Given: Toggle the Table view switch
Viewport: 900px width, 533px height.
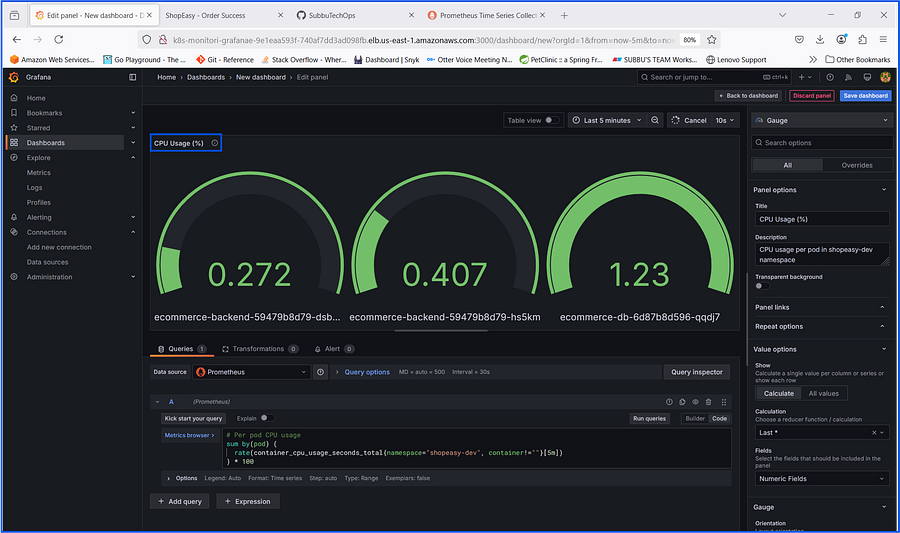Looking at the screenshot, I should tap(551, 120).
